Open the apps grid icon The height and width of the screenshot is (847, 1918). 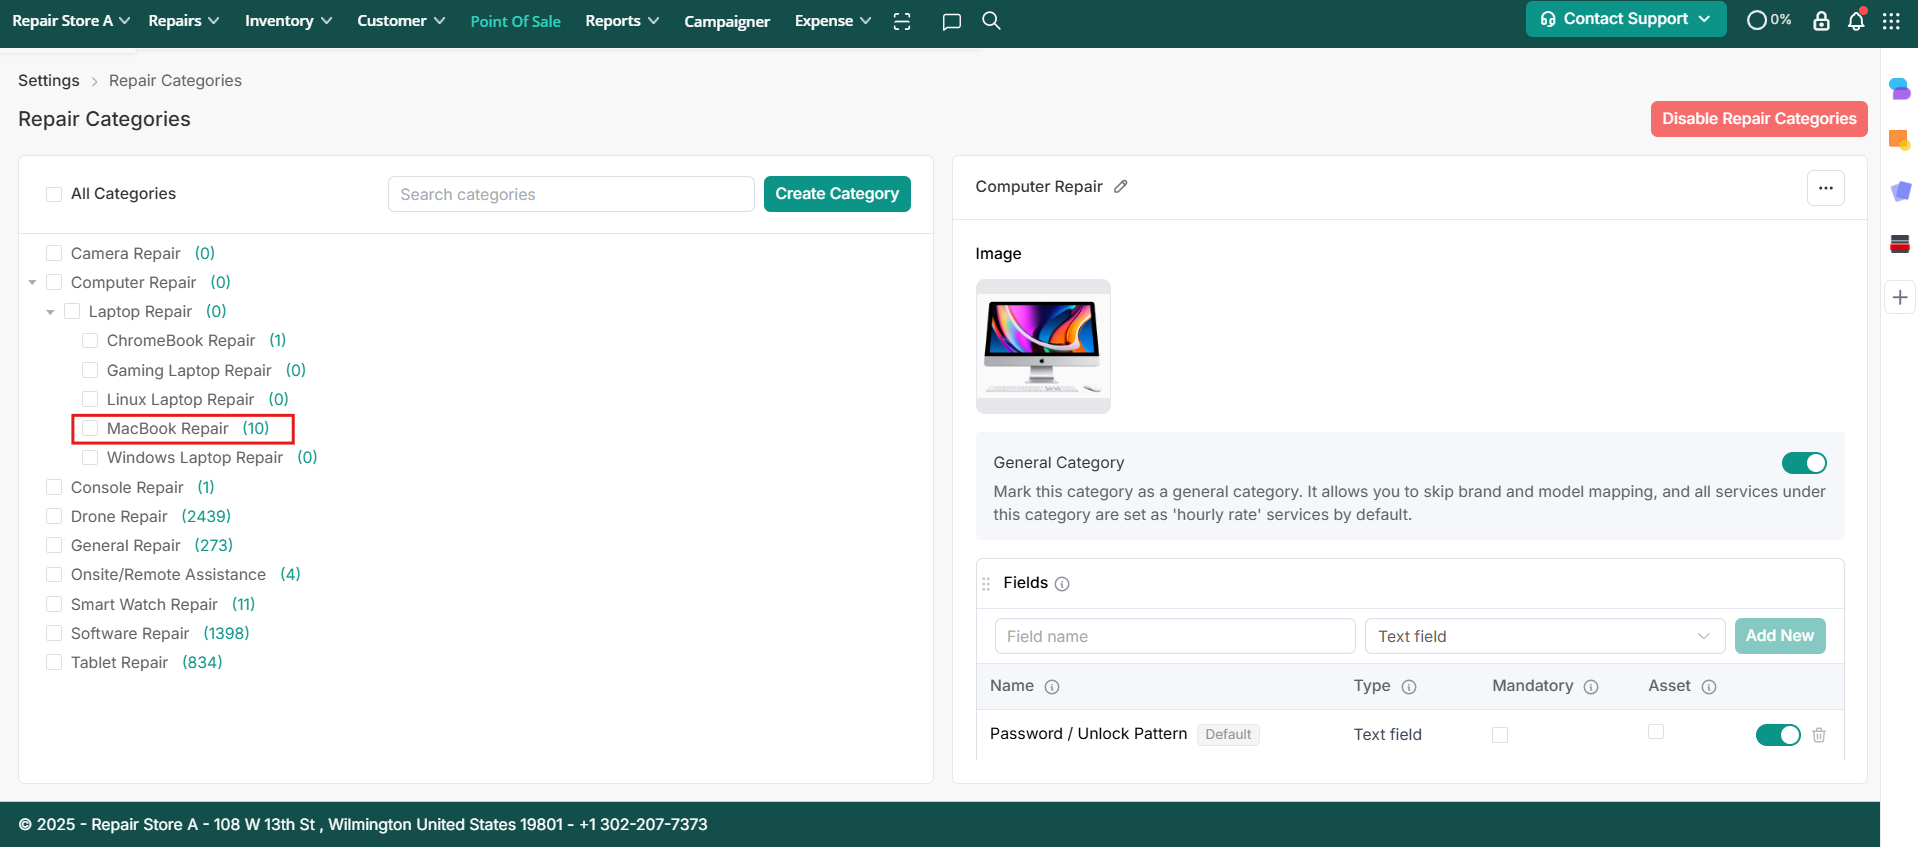(1891, 21)
